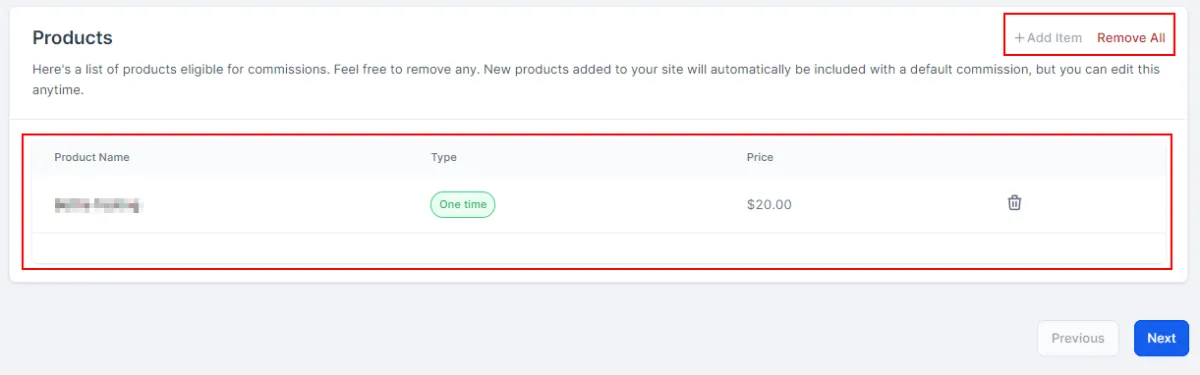Click the Add Item button
The width and height of the screenshot is (1200, 375).
tap(1048, 38)
